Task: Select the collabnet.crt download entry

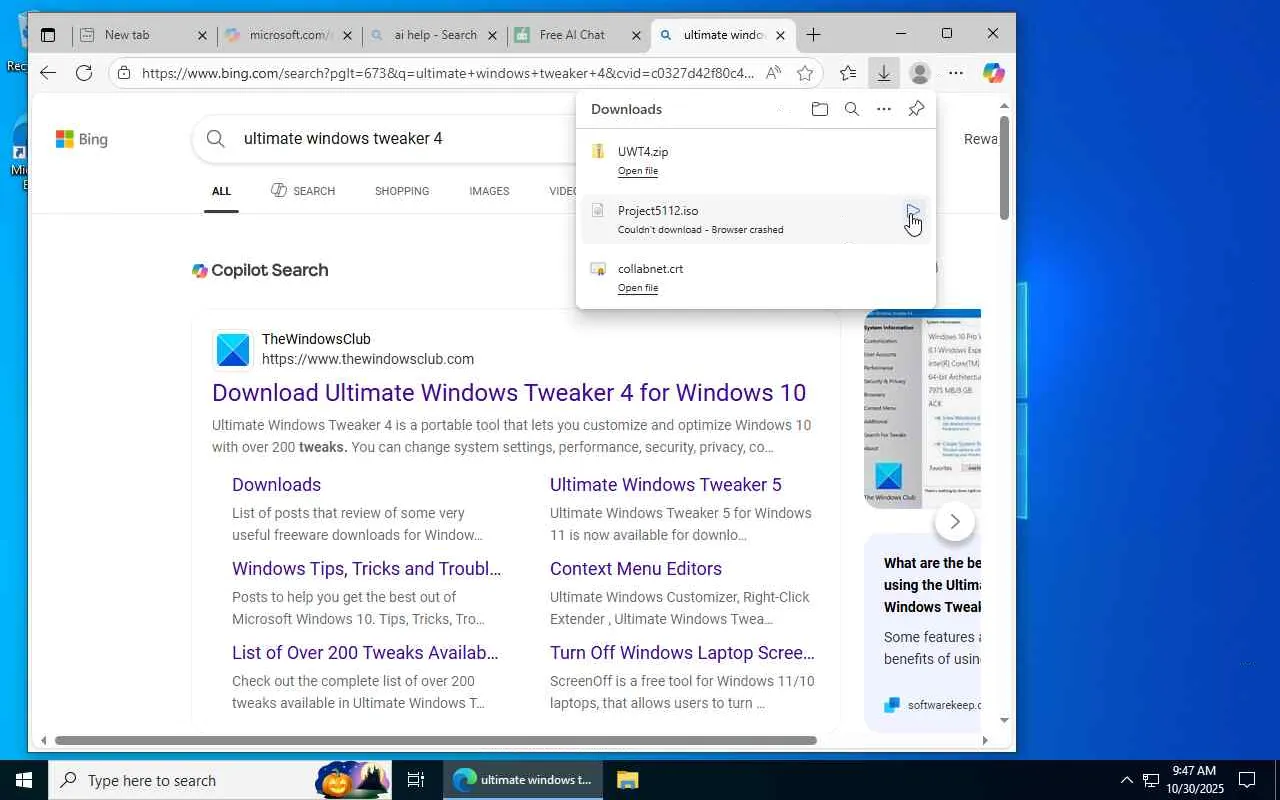Action: tap(756, 277)
